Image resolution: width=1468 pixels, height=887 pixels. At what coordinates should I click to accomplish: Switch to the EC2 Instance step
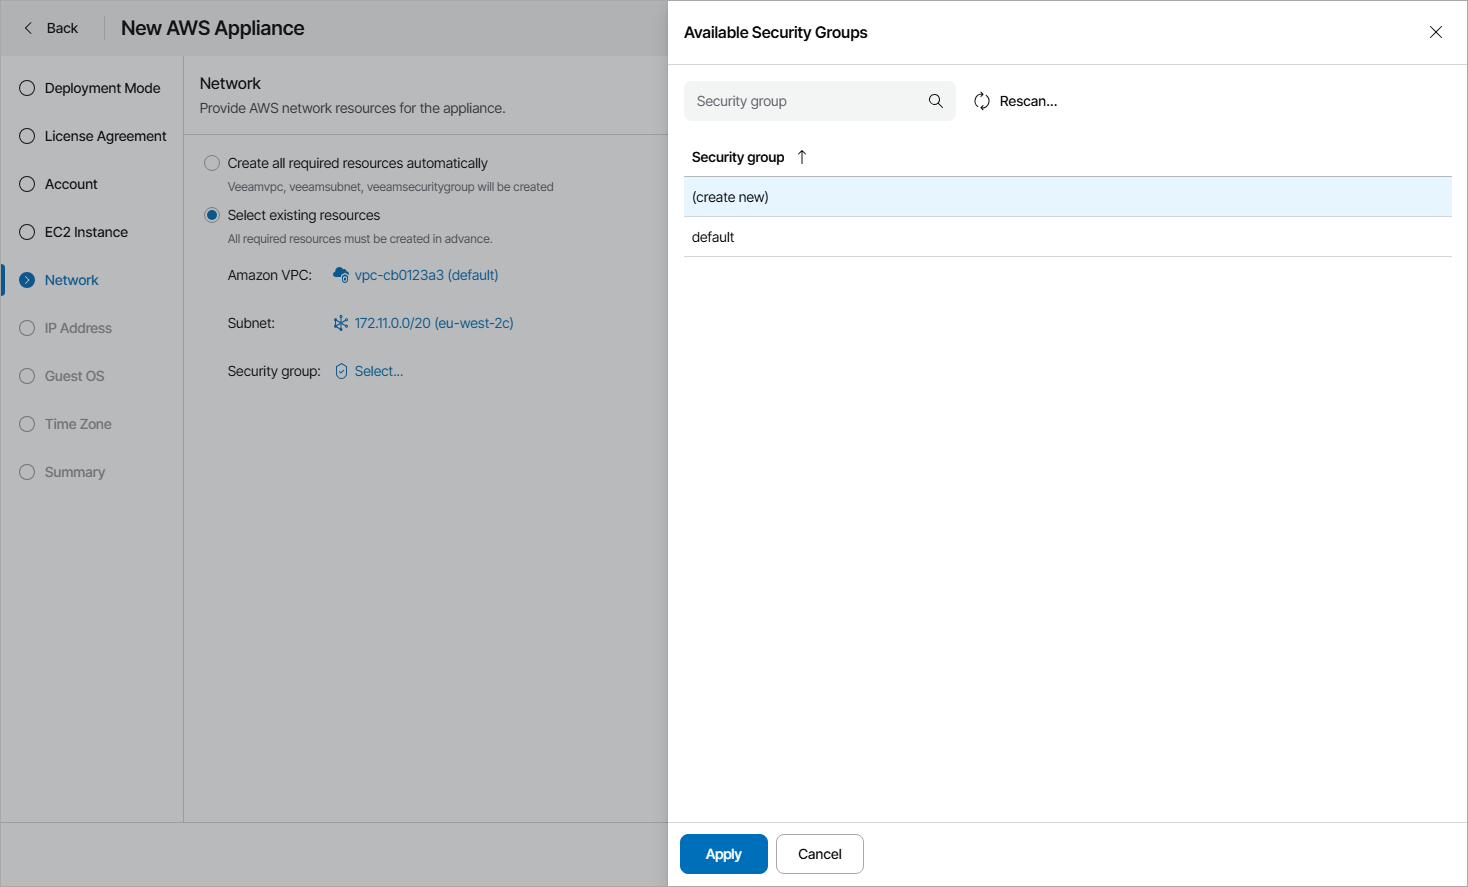(x=86, y=232)
